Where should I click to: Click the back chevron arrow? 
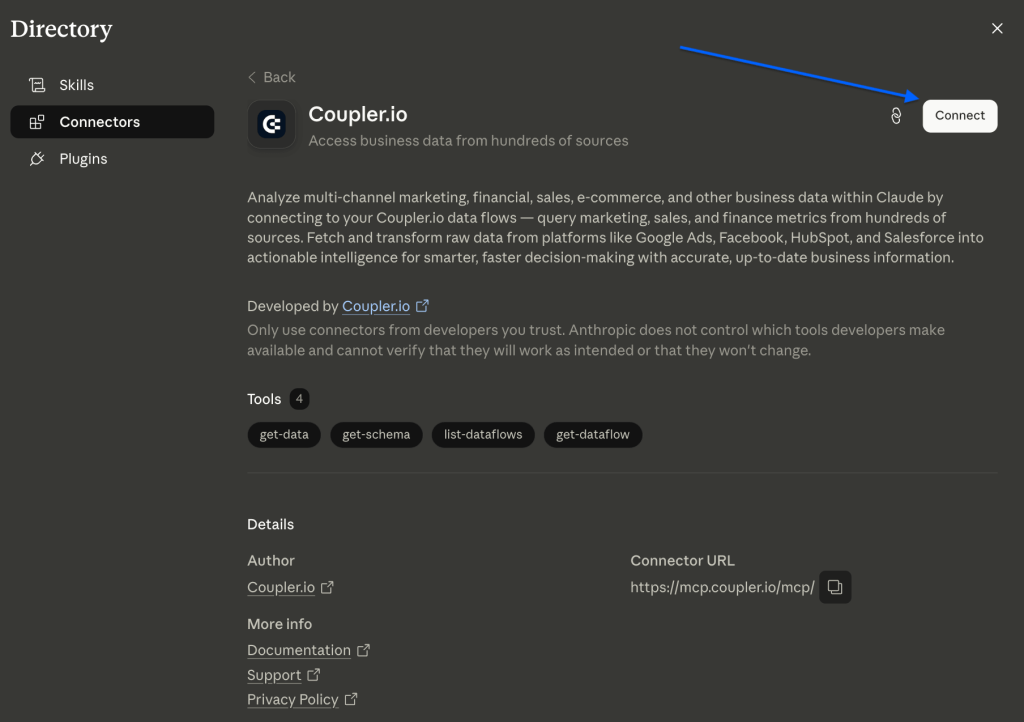[x=252, y=77]
